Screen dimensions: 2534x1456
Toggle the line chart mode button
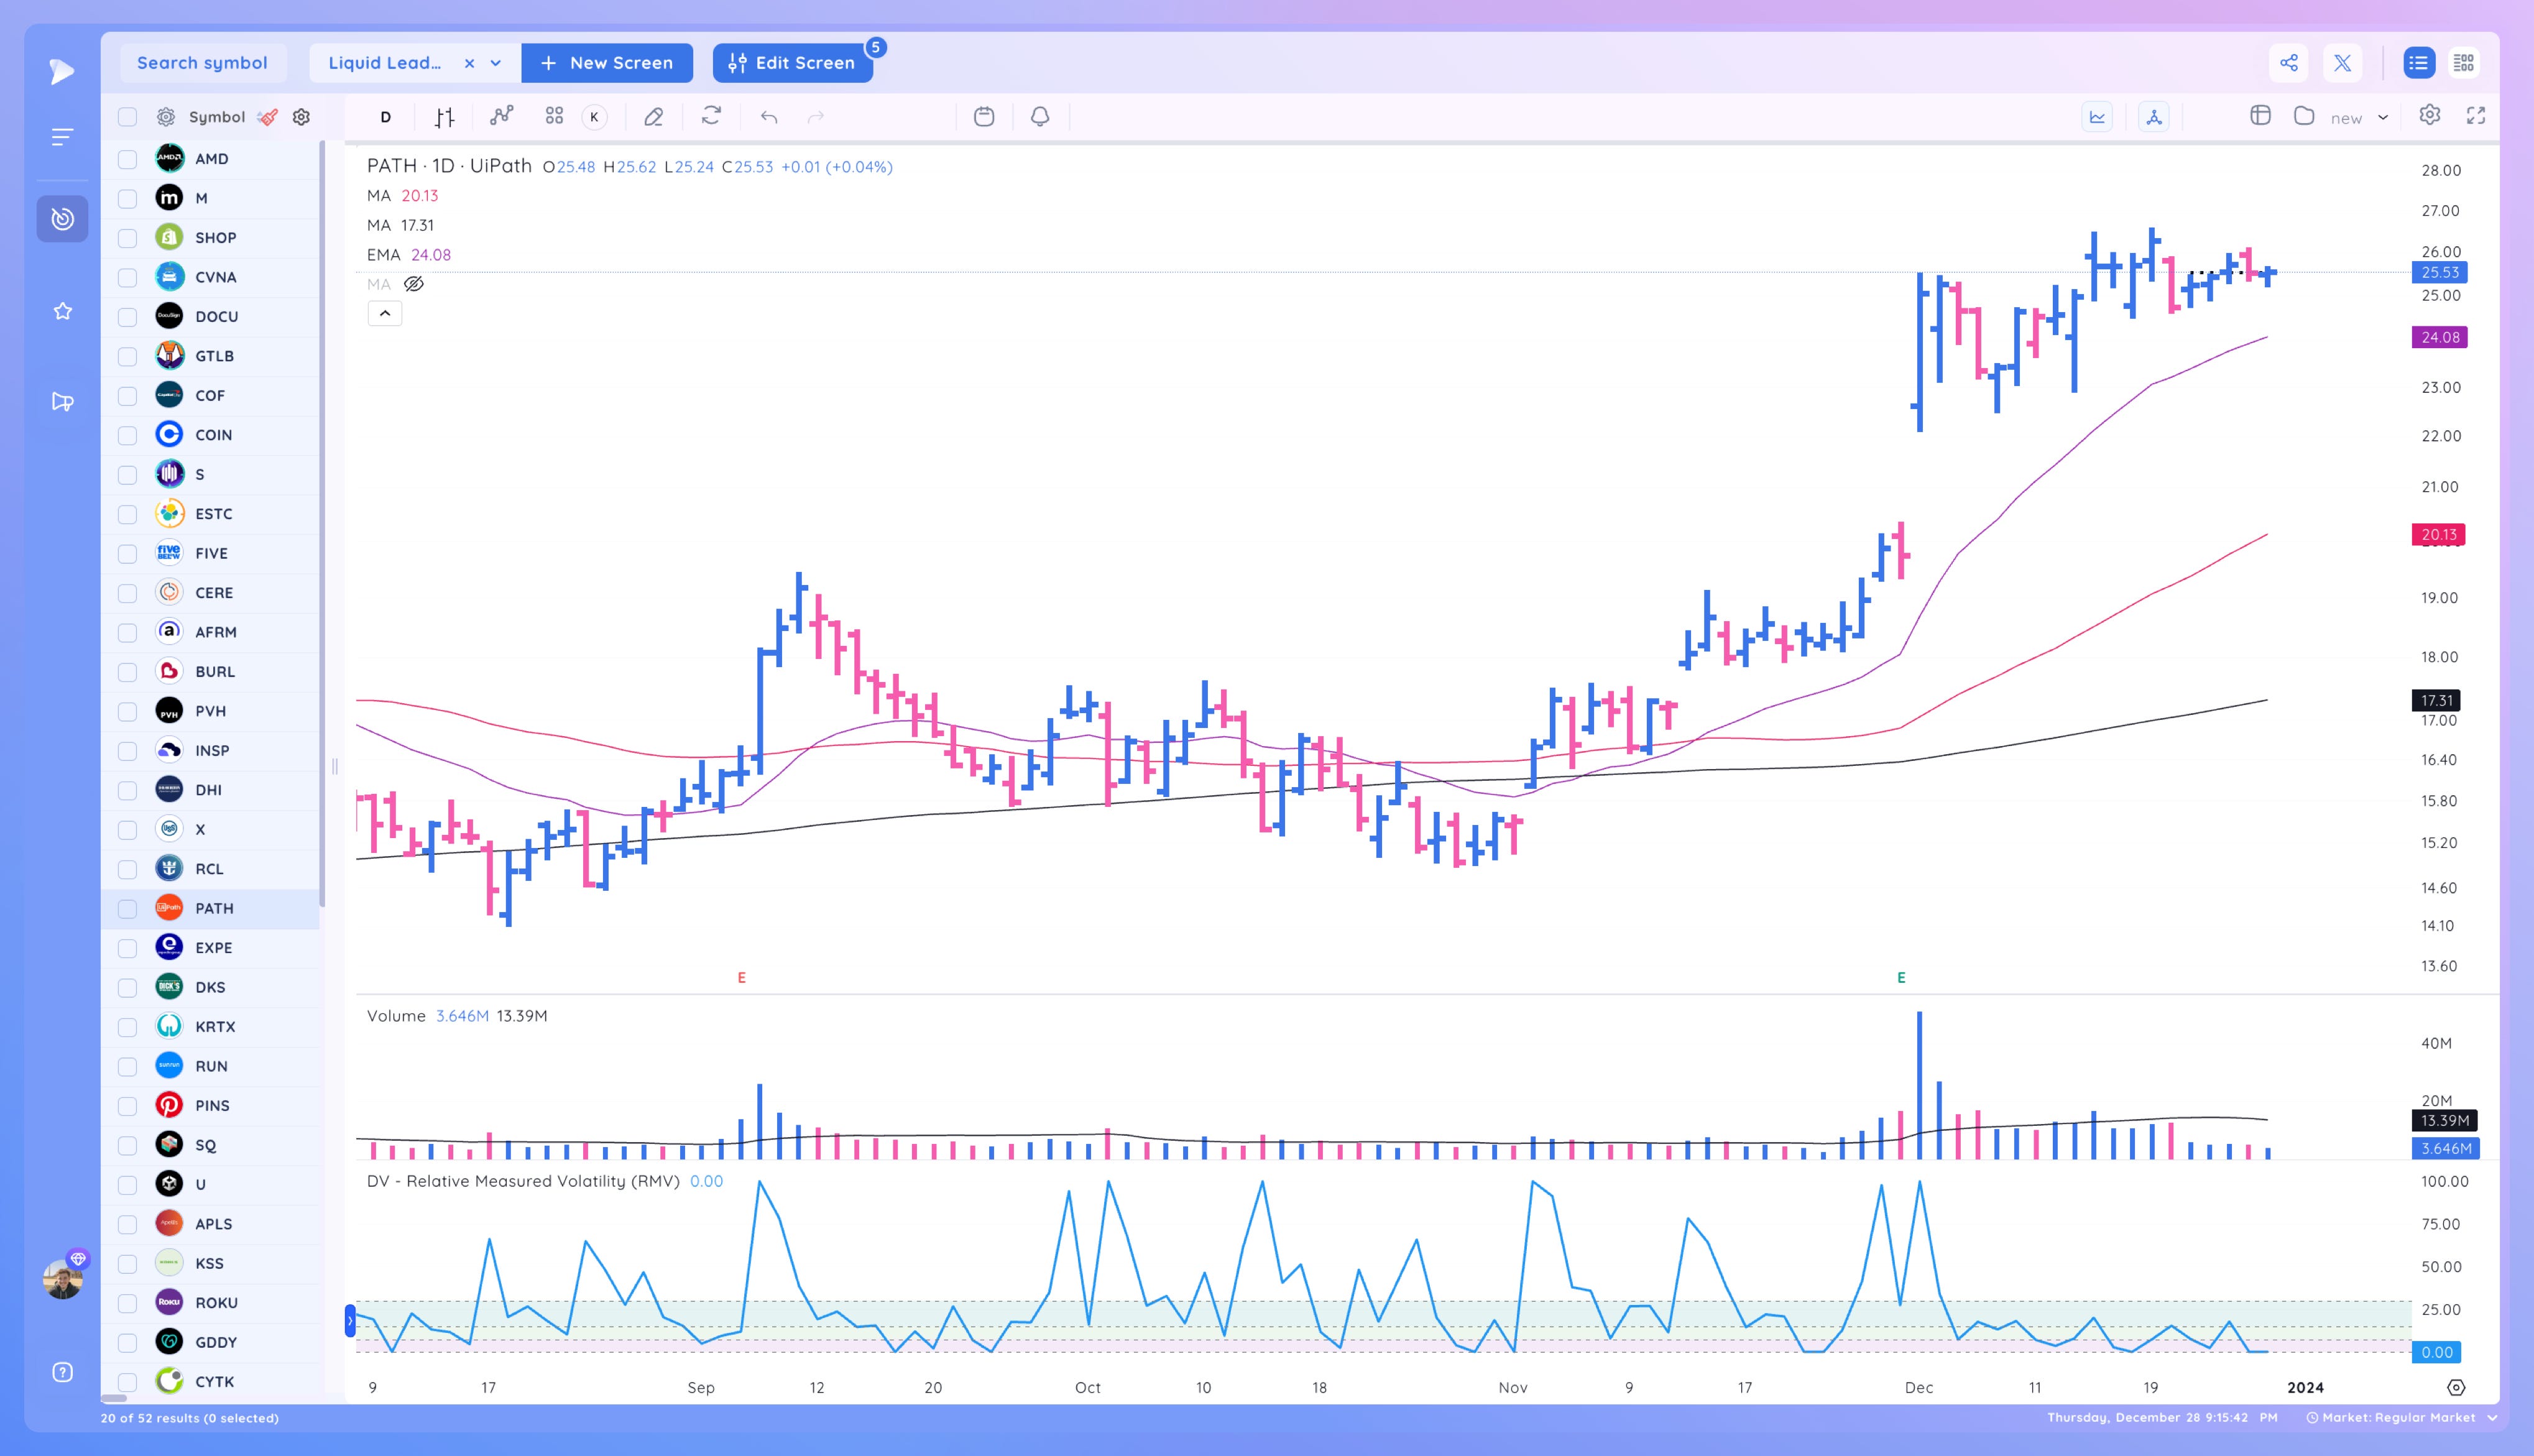tap(2097, 117)
